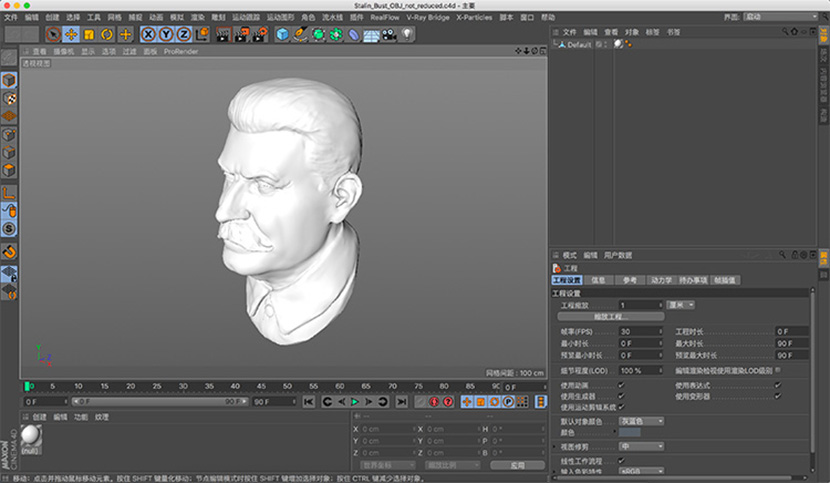Open the X-Particles menu

pos(474,17)
